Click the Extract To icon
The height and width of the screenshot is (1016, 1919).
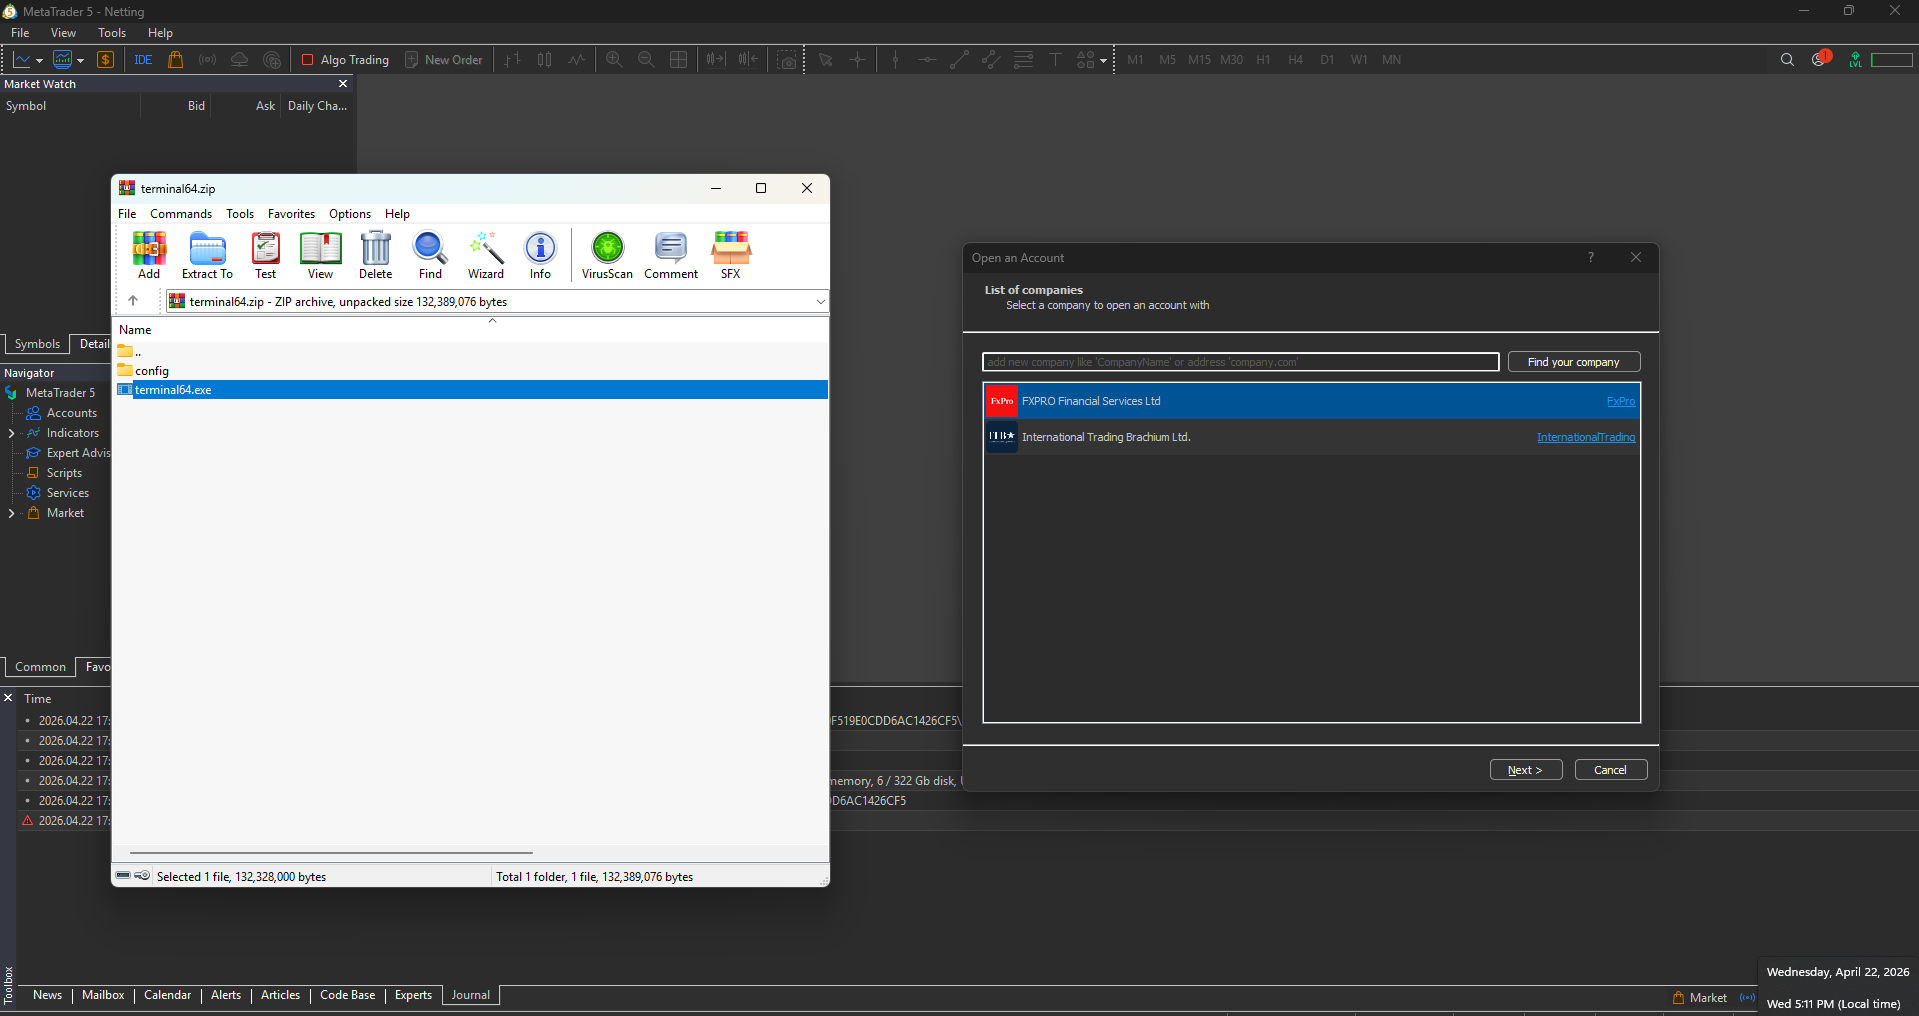[207, 255]
